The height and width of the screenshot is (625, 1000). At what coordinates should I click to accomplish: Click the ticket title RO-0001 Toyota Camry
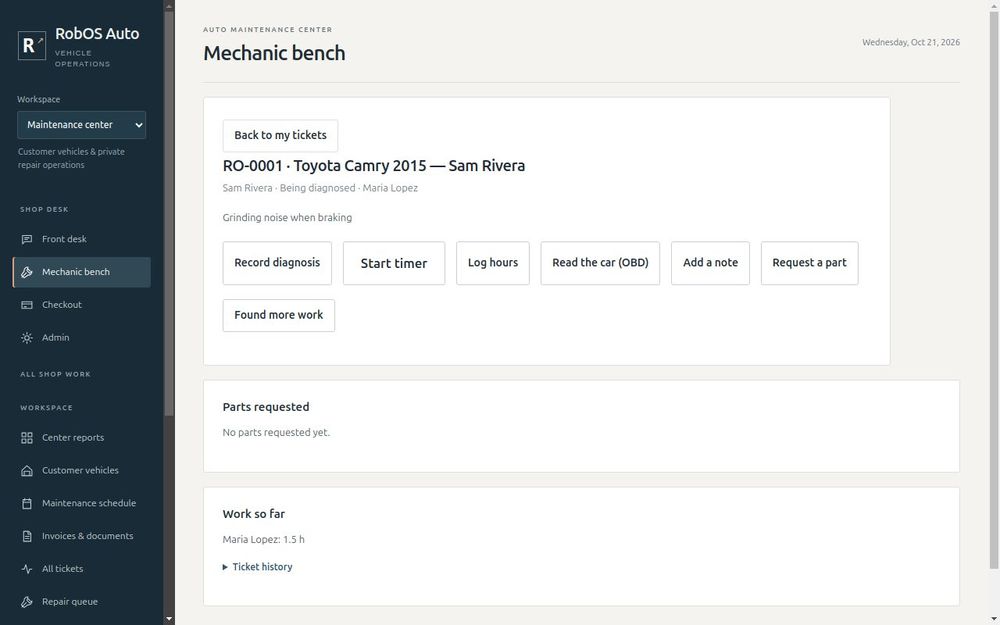[374, 166]
